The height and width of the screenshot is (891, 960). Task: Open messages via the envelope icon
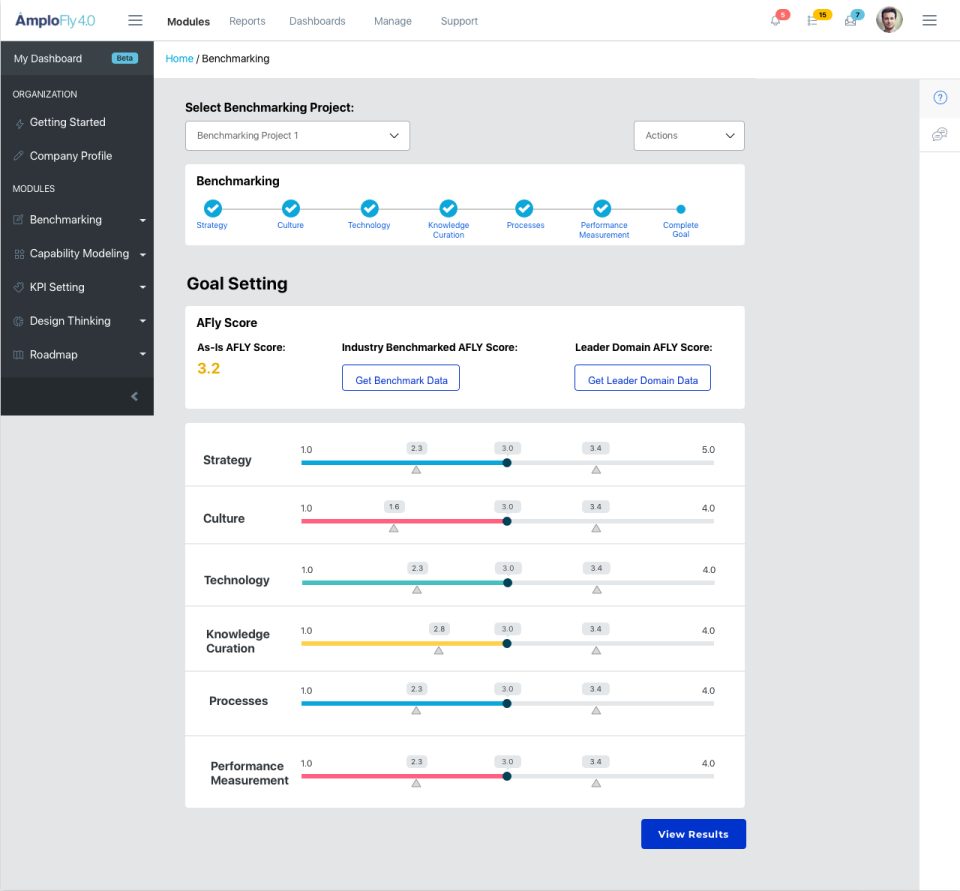click(852, 21)
